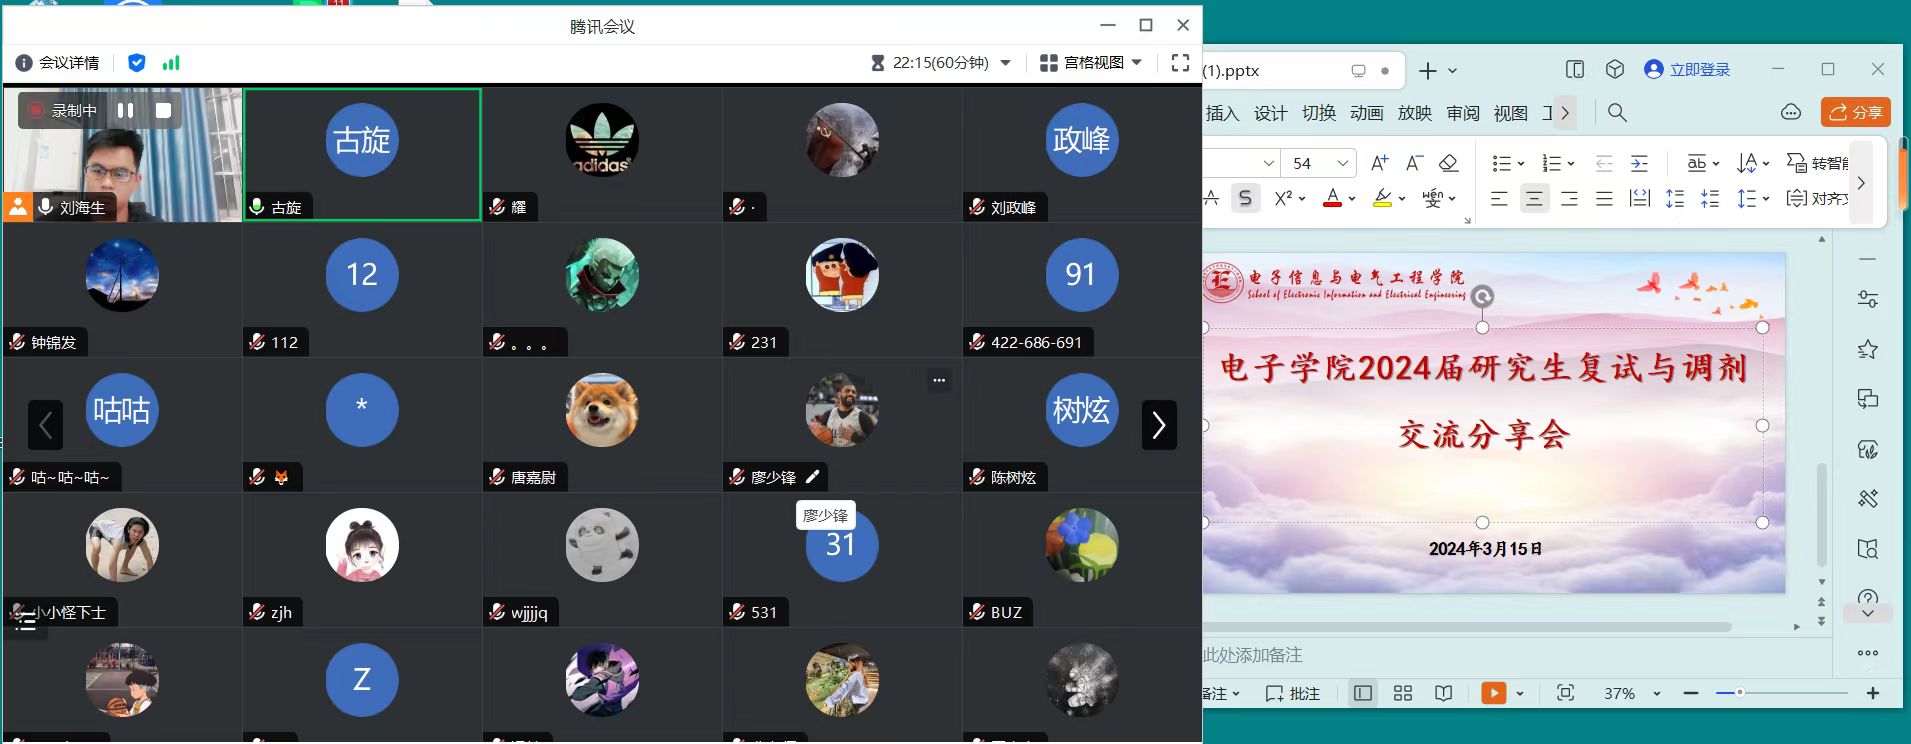Viewport: 1911px width, 744px height.
Task: Click the notes field 此处添加备注
Action: click(1252, 655)
